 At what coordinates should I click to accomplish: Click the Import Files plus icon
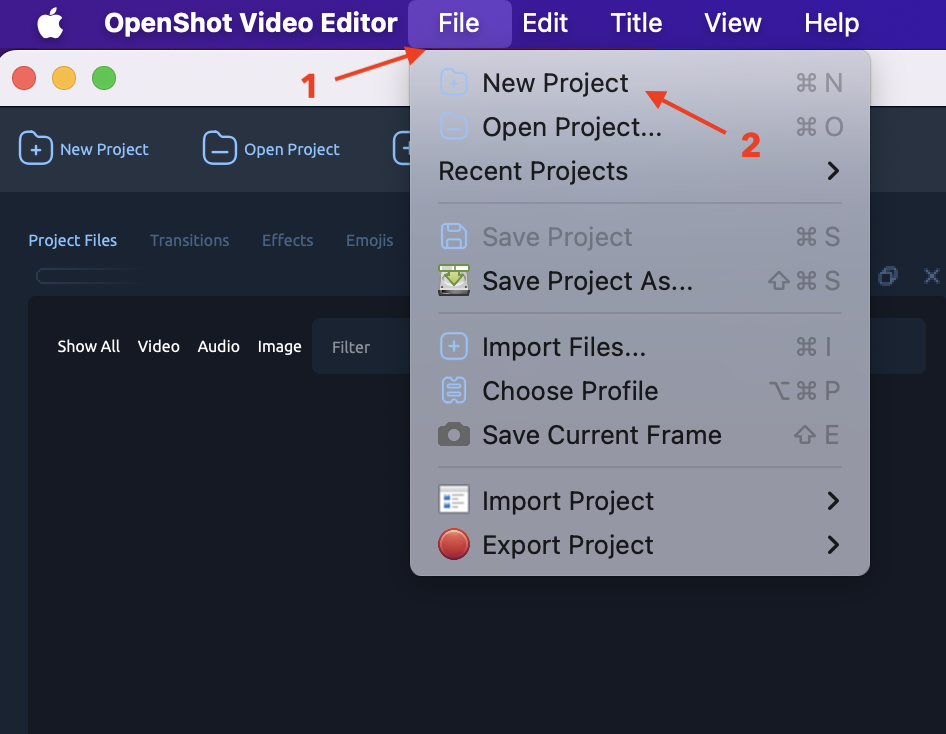(454, 347)
